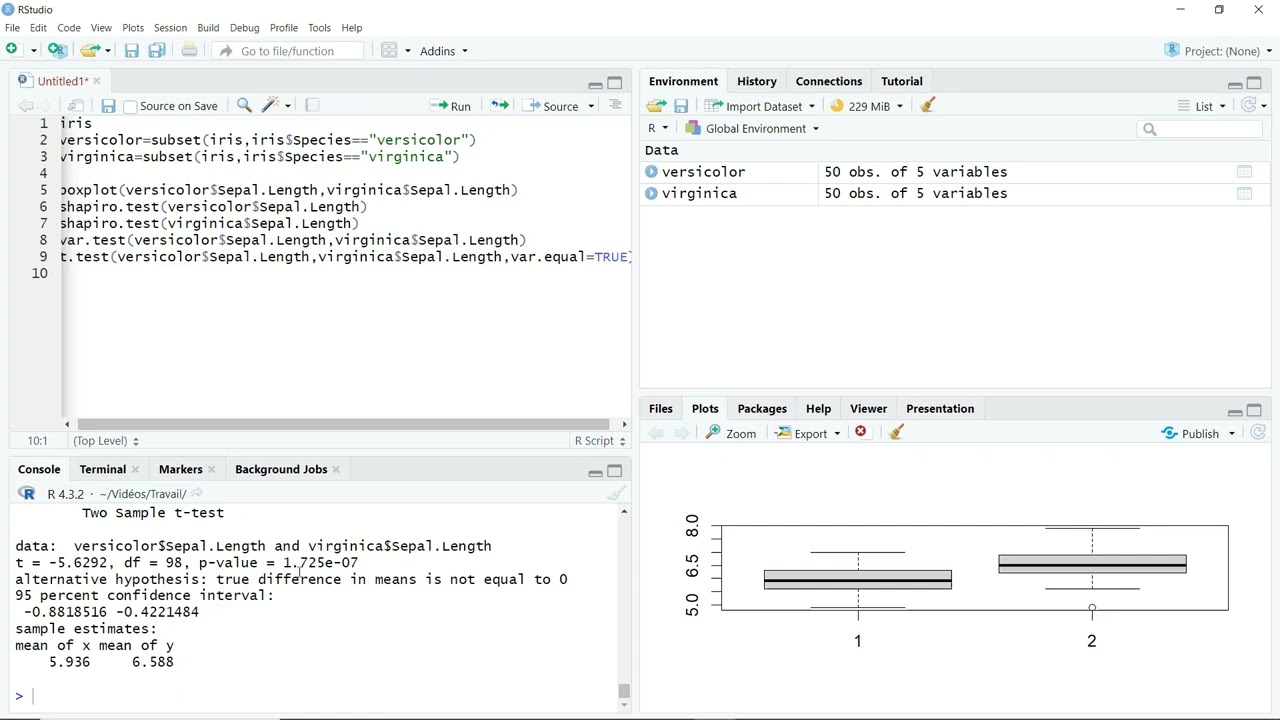Click the plot Zoom button
Viewport: 1280px width, 720px height.
(x=731, y=433)
